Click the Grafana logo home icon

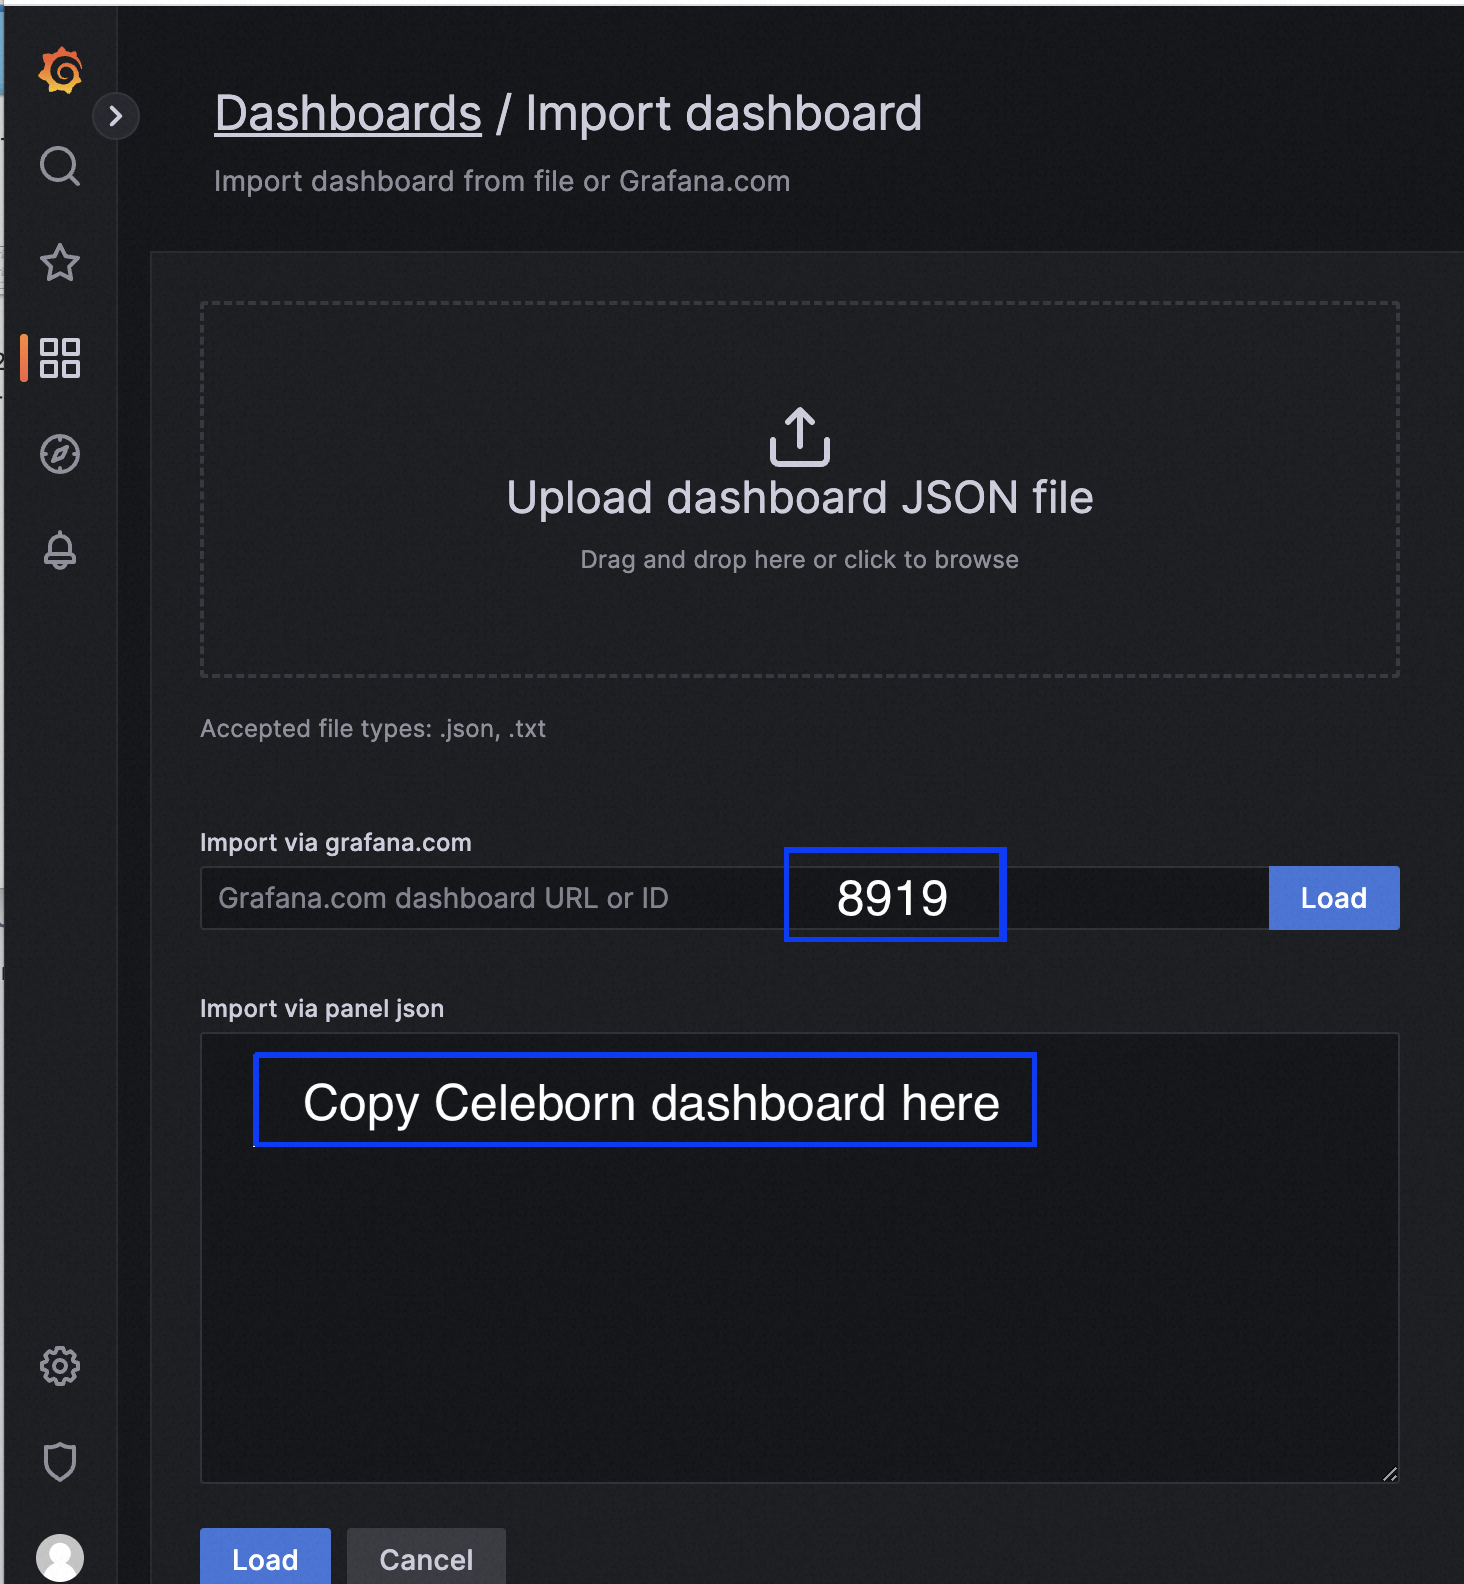(60, 71)
